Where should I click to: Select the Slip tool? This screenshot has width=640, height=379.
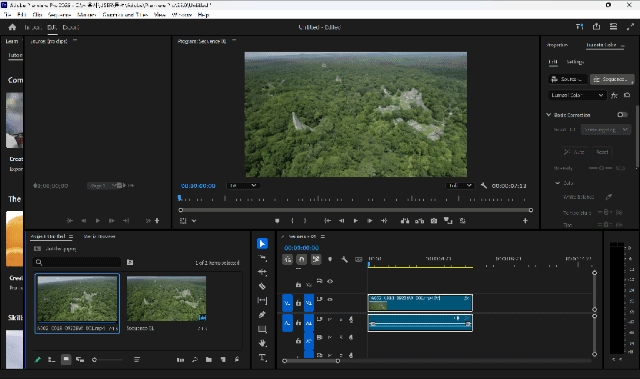coord(262,301)
